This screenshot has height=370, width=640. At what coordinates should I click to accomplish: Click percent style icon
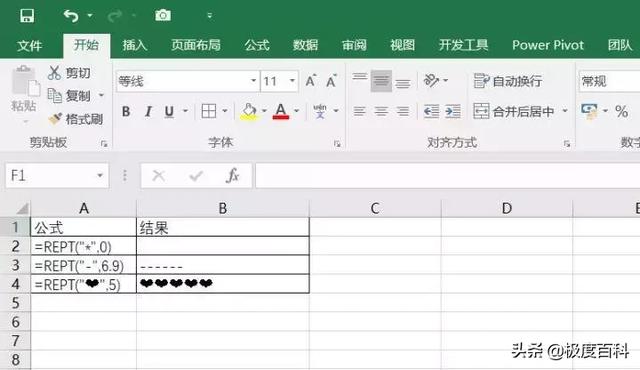[622, 111]
